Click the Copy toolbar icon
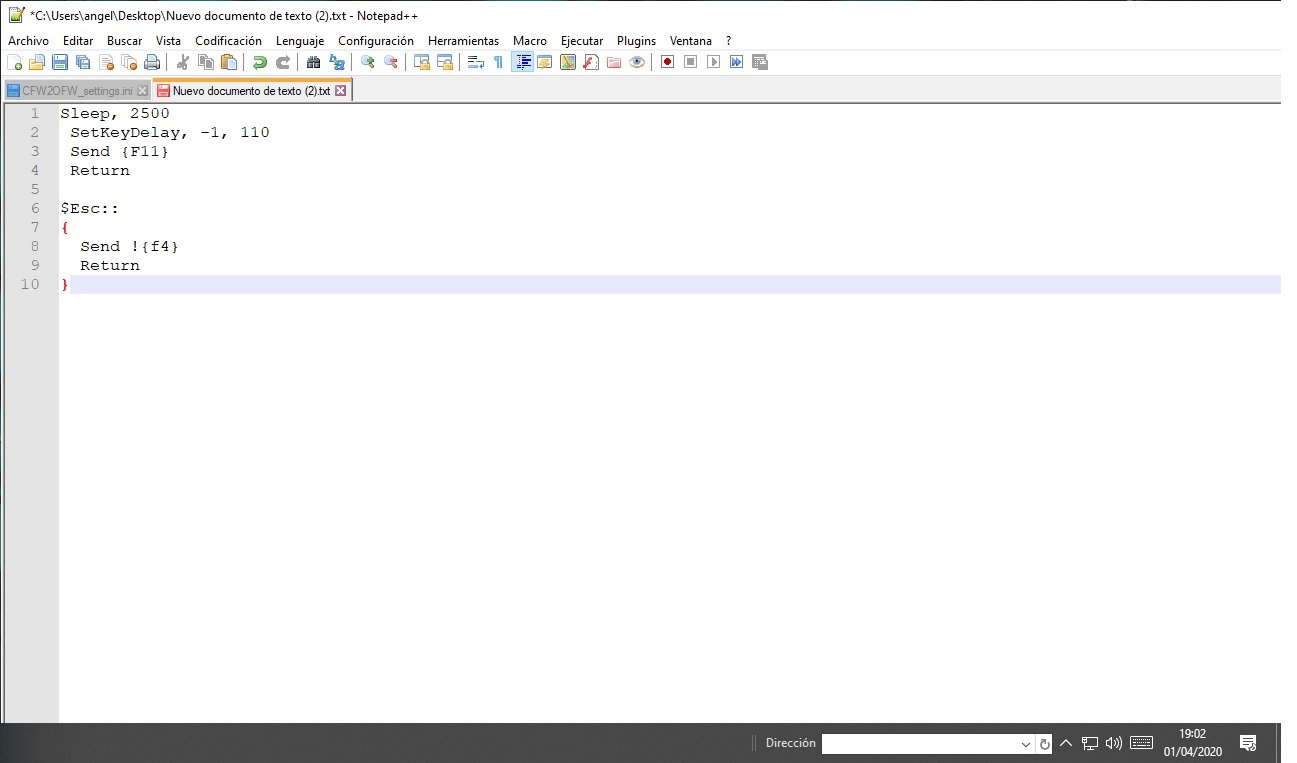This screenshot has height=763, width=1297. click(x=206, y=62)
